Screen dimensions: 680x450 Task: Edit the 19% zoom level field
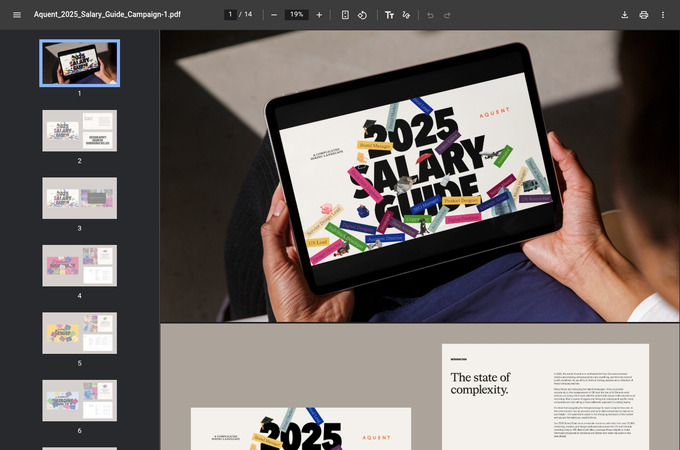(x=297, y=14)
